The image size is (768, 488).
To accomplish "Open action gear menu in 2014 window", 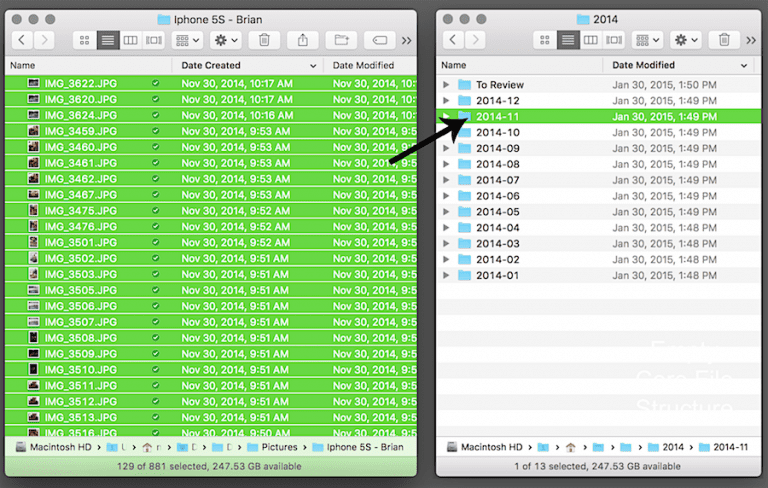I will (686, 40).
